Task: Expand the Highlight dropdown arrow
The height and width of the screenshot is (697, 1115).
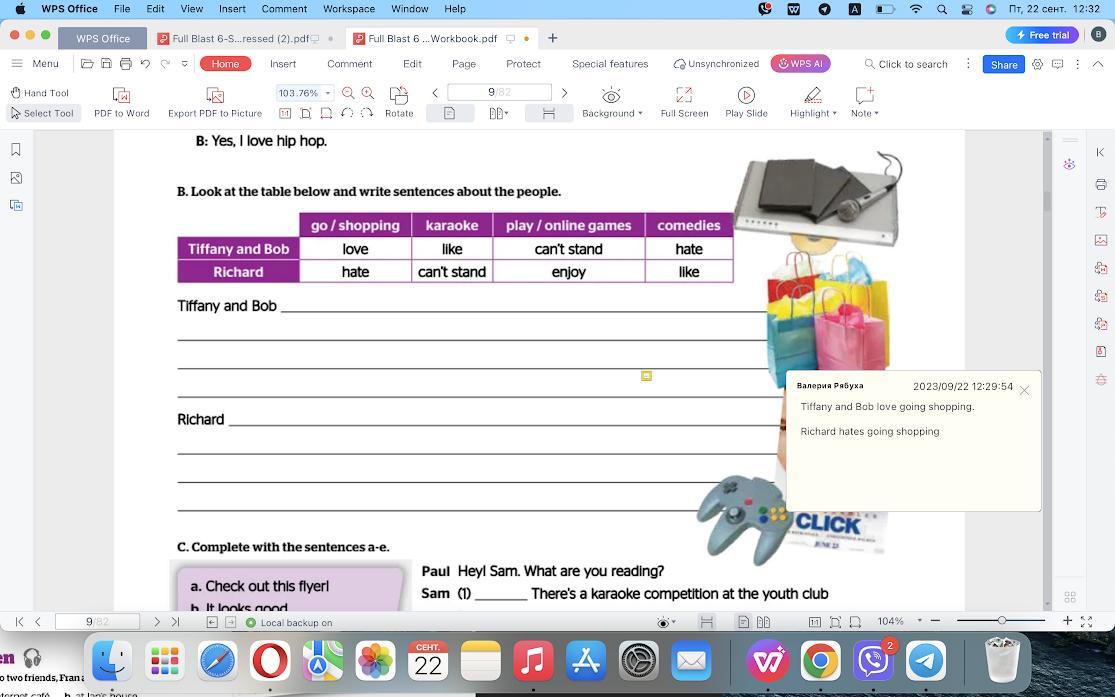Action: point(834,113)
